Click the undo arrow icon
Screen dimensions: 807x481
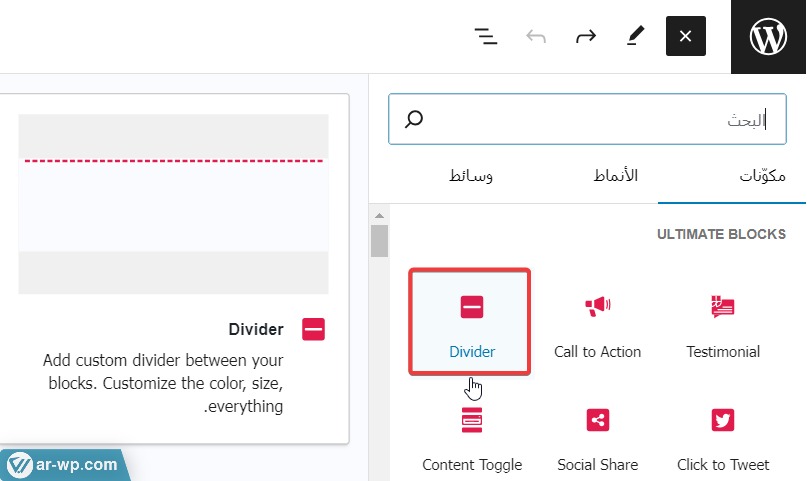[536, 37]
